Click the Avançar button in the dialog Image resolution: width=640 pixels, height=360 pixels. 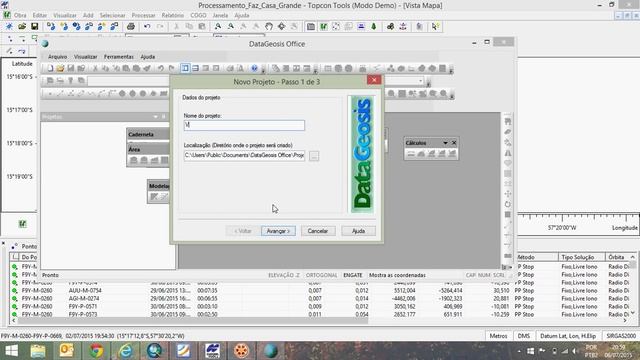(278, 231)
